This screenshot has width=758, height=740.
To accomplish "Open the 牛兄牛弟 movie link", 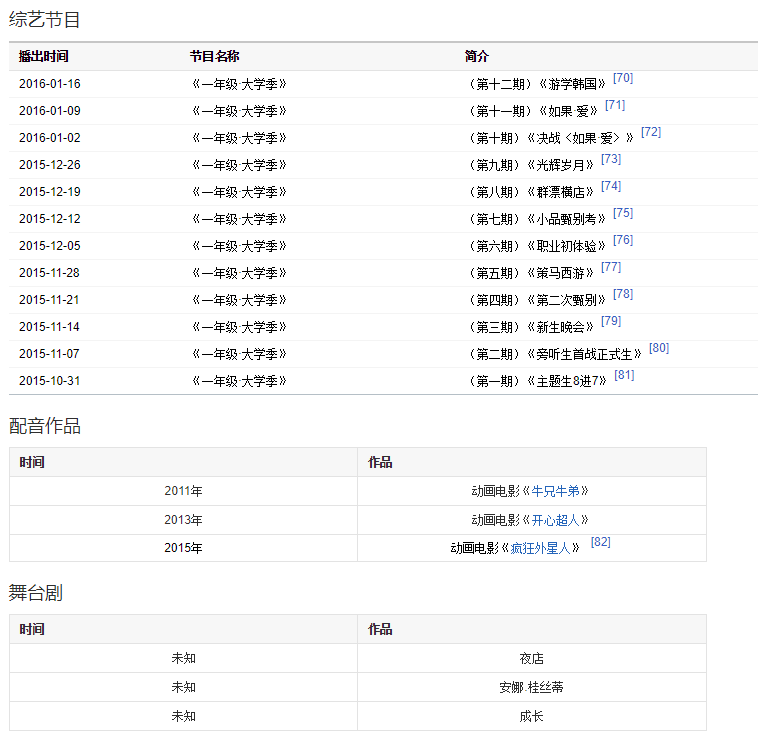I will tap(555, 492).
